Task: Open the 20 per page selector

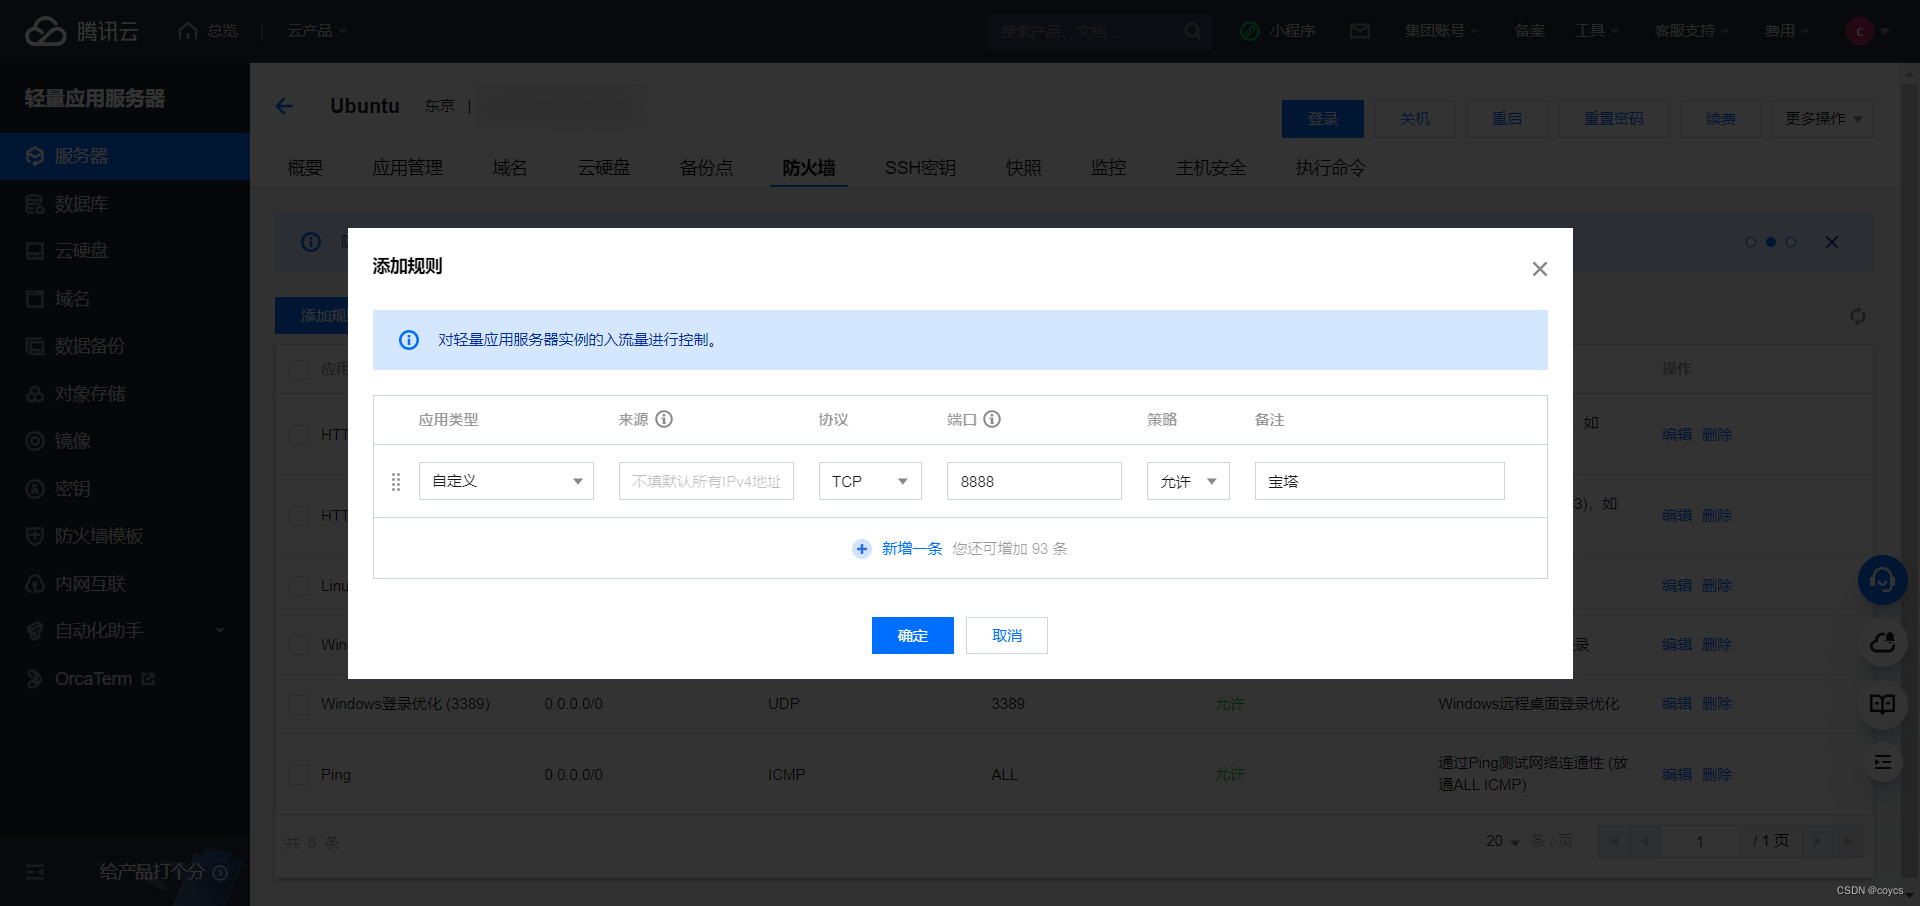Action: tap(1502, 841)
